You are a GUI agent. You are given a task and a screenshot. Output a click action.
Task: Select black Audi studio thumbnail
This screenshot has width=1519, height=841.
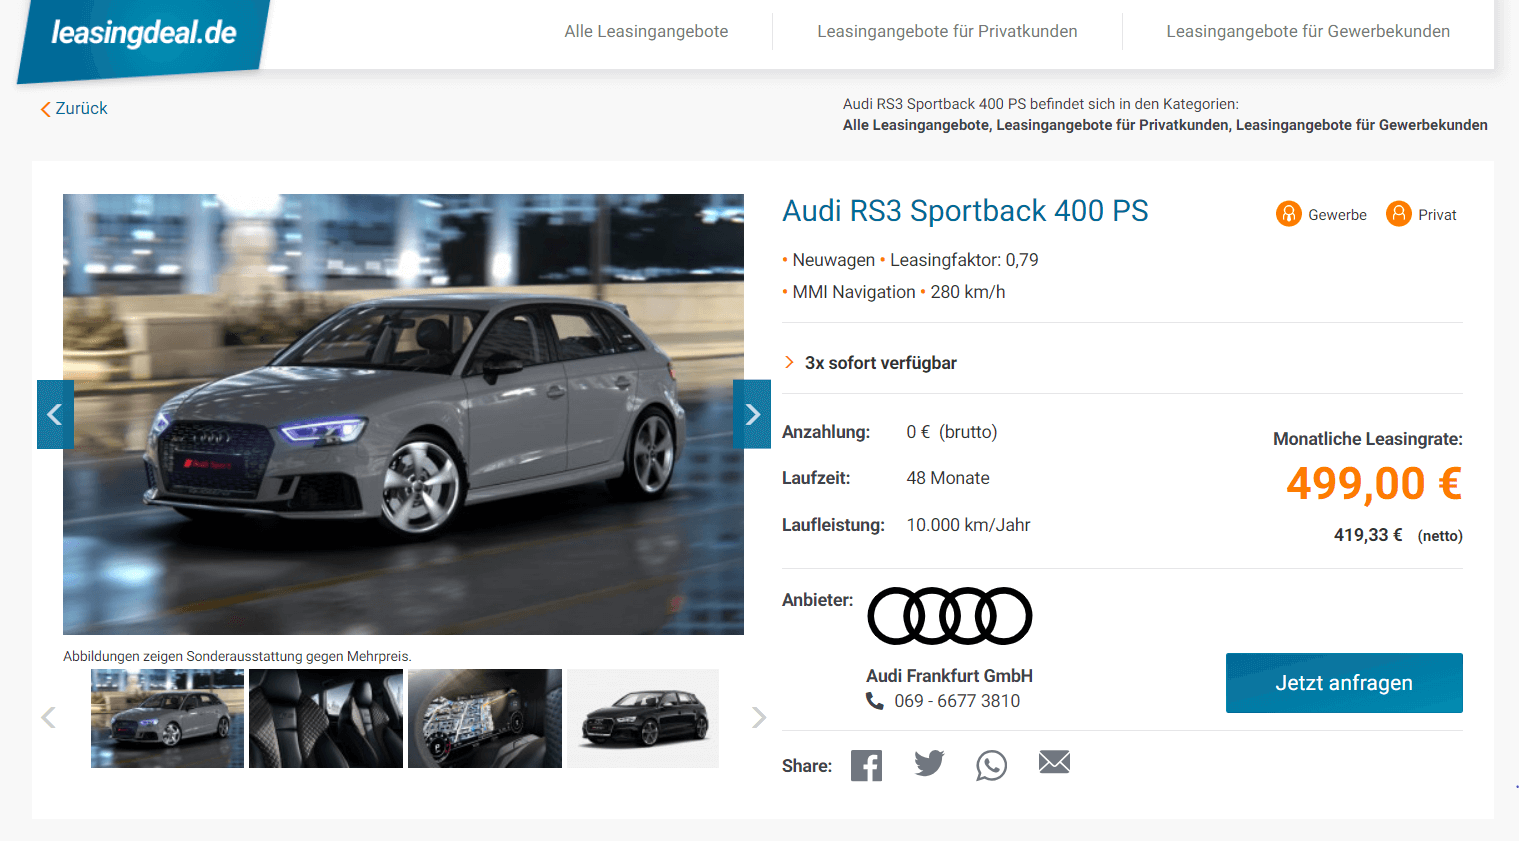(x=643, y=718)
